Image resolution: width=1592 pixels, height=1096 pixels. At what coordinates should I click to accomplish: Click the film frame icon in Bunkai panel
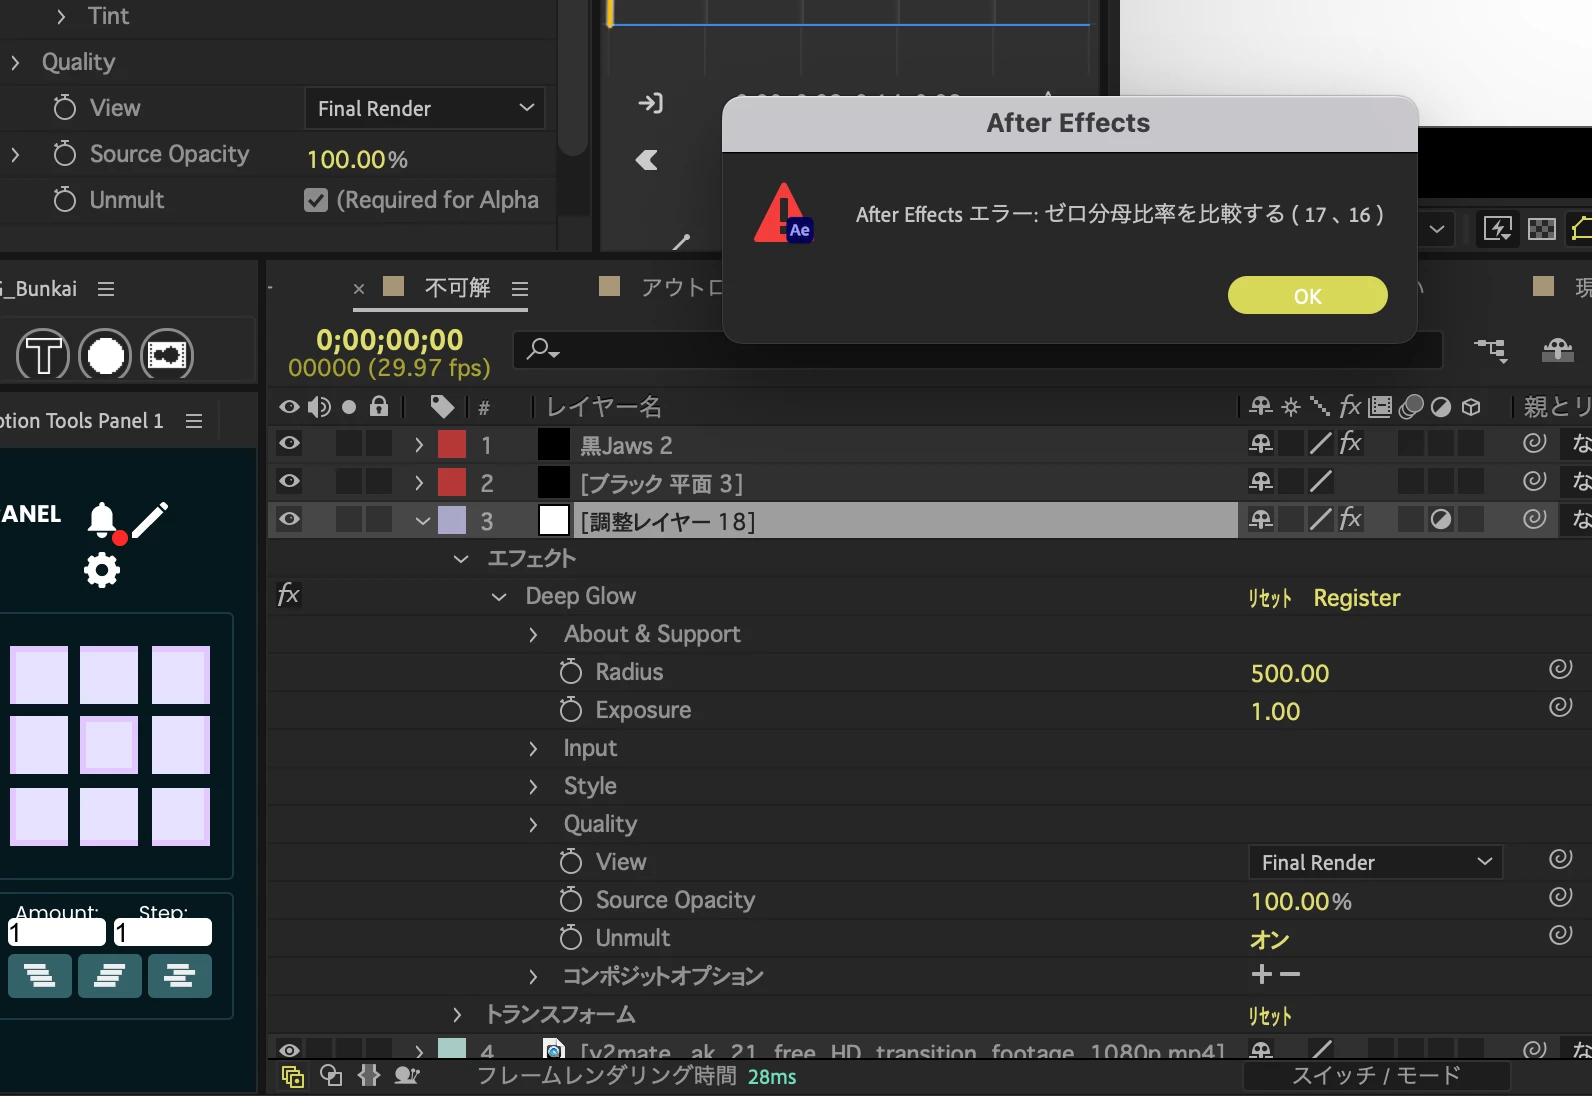[x=167, y=354]
